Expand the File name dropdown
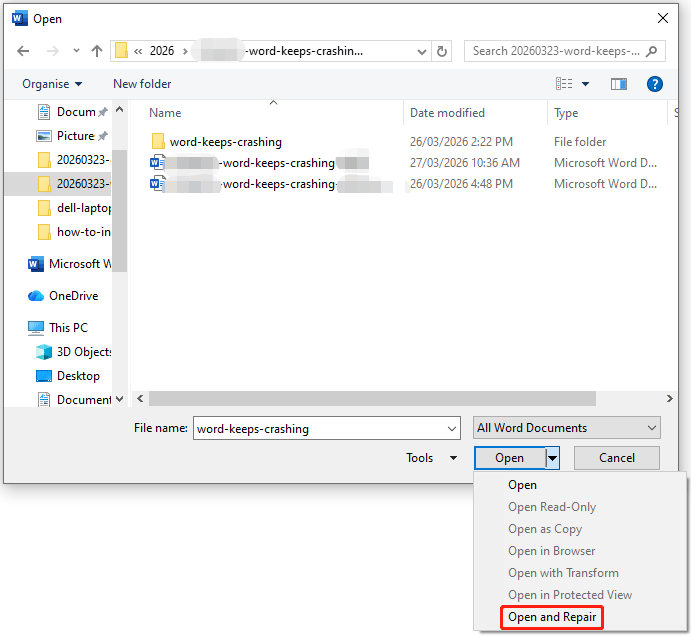Viewport: 691px width, 636px height. 452,429
